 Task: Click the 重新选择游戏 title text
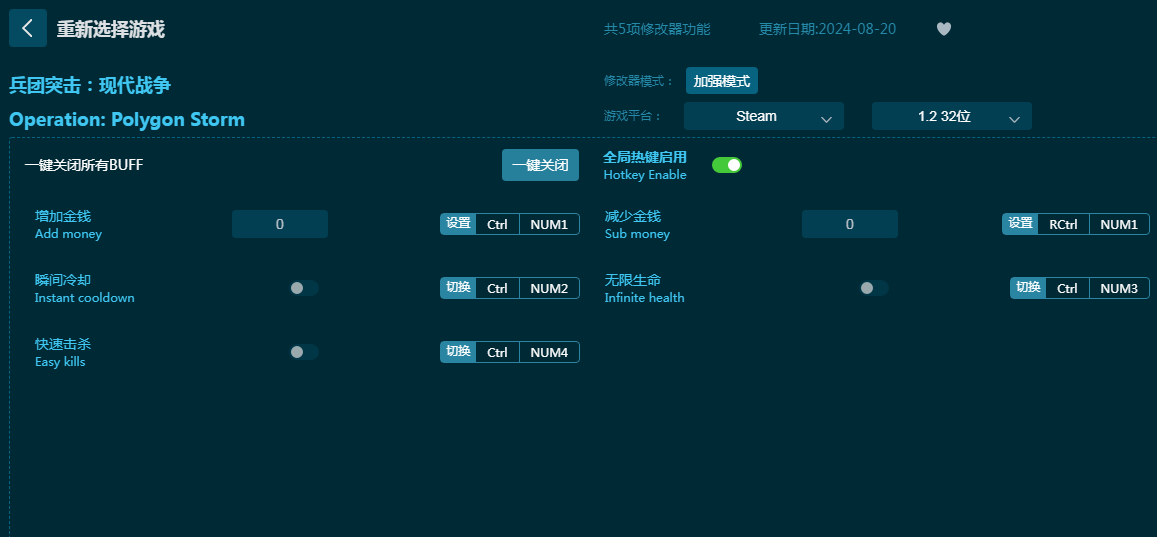coord(110,29)
